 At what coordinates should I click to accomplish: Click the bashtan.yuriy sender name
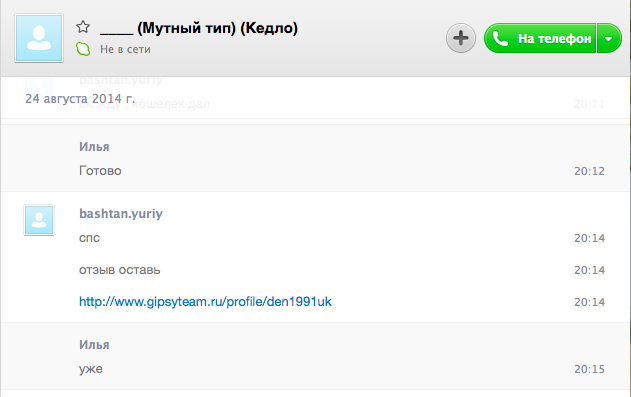pos(121,214)
